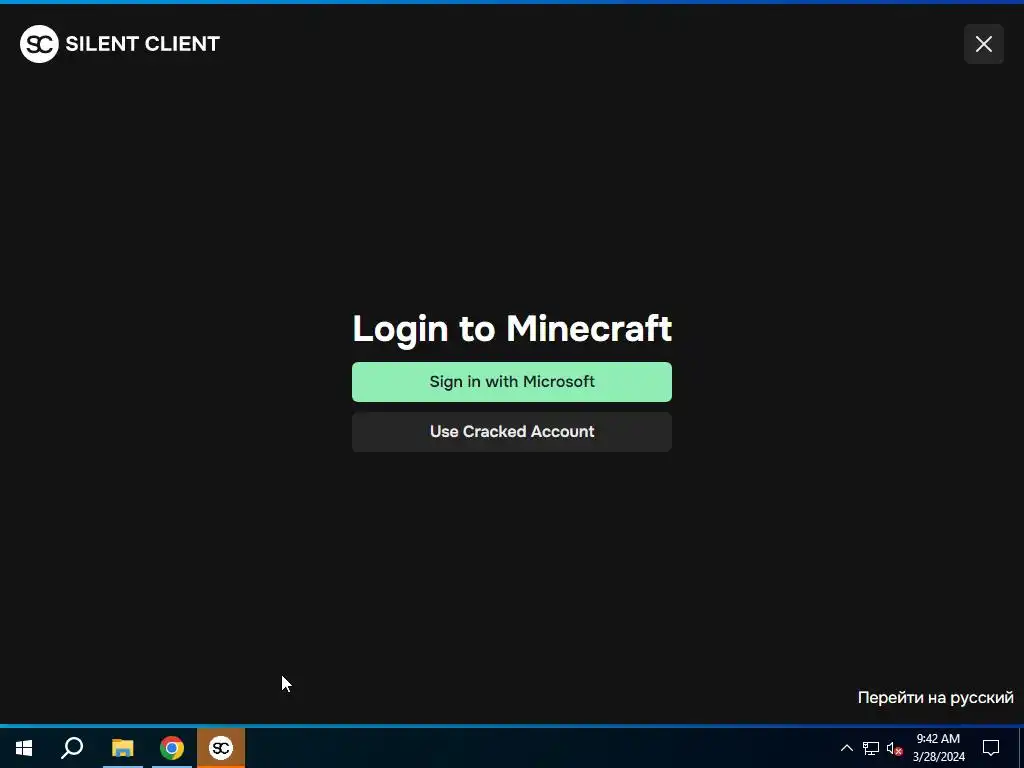1024x768 pixels.
Task: Click the Silent Client SC logo
Action: tap(39, 44)
